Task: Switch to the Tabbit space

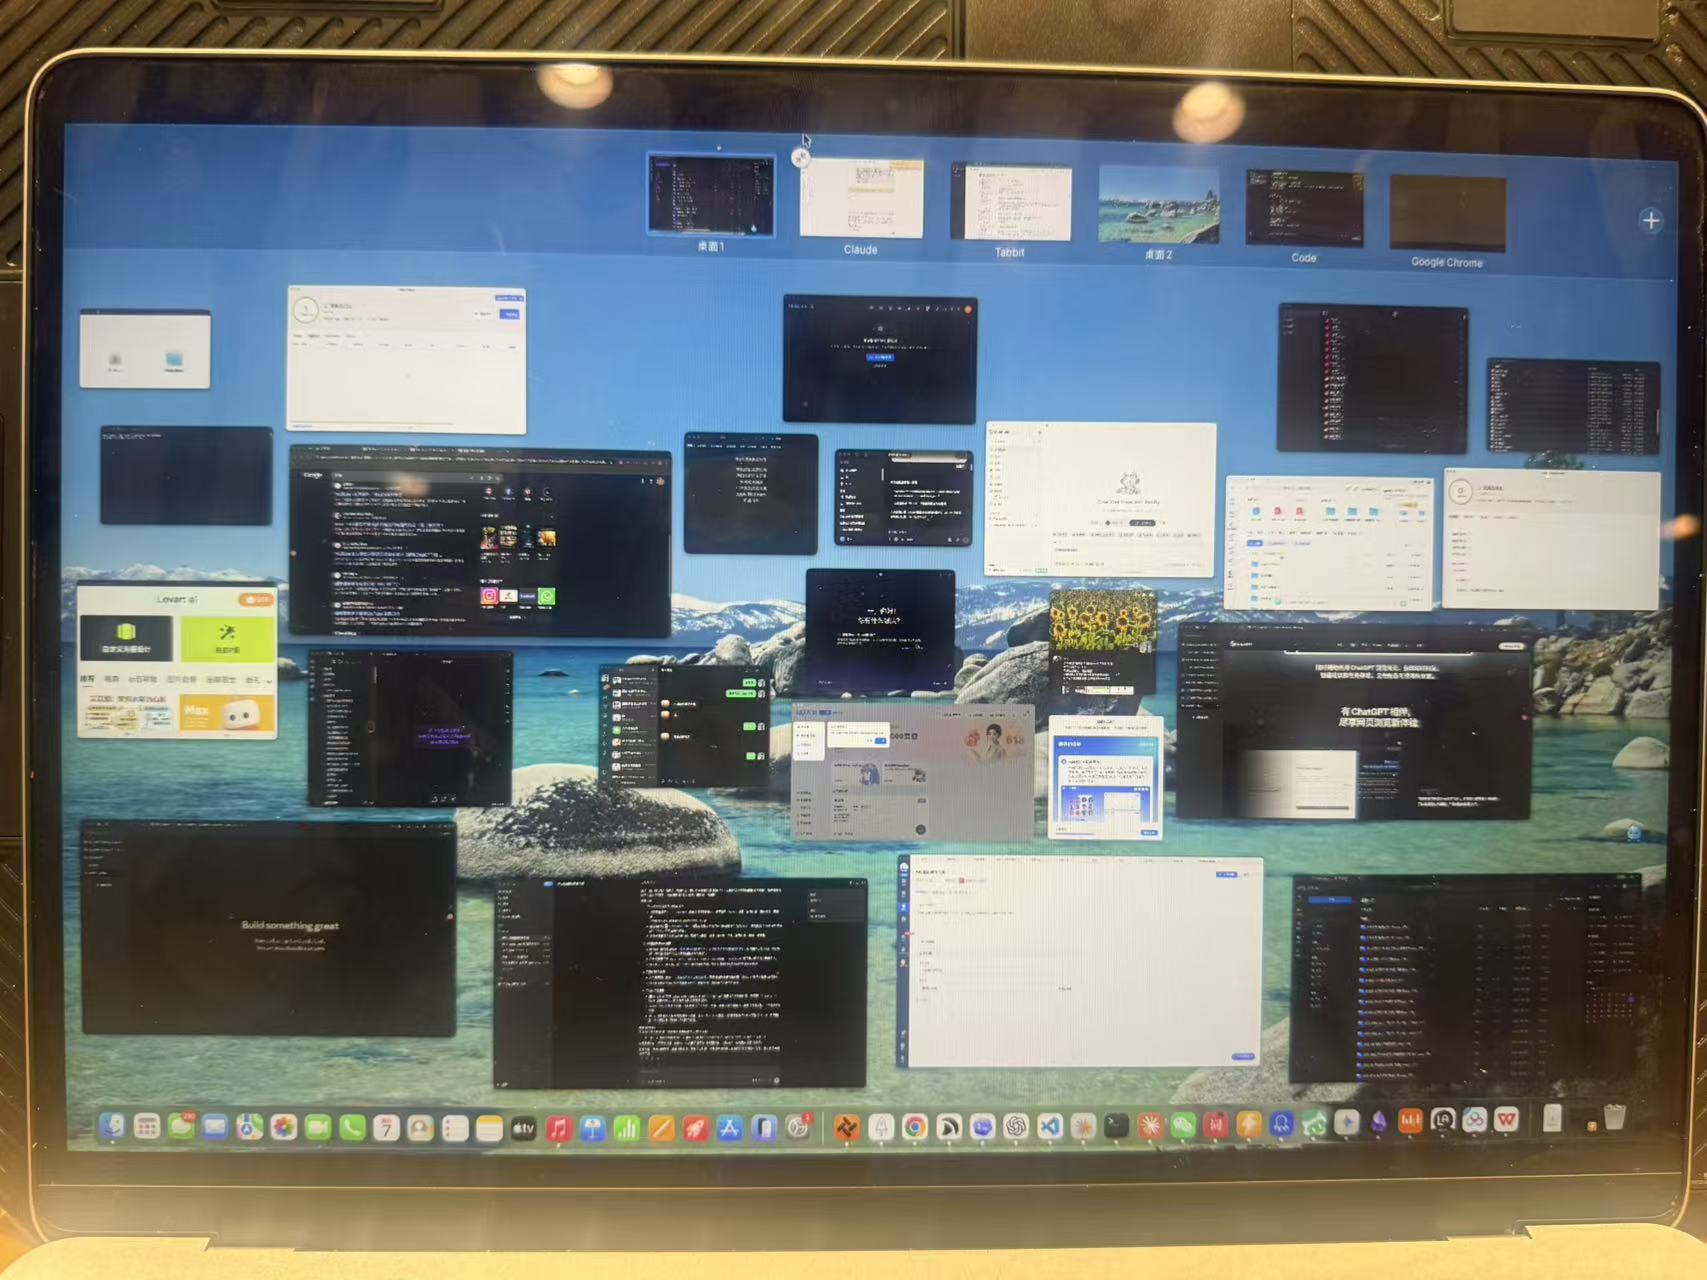Action: click(x=1010, y=202)
